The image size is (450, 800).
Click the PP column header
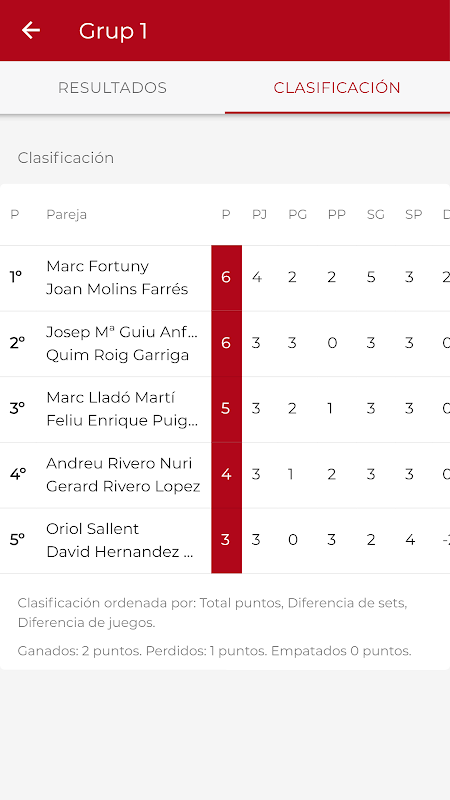pyautogui.click(x=337, y=215)
